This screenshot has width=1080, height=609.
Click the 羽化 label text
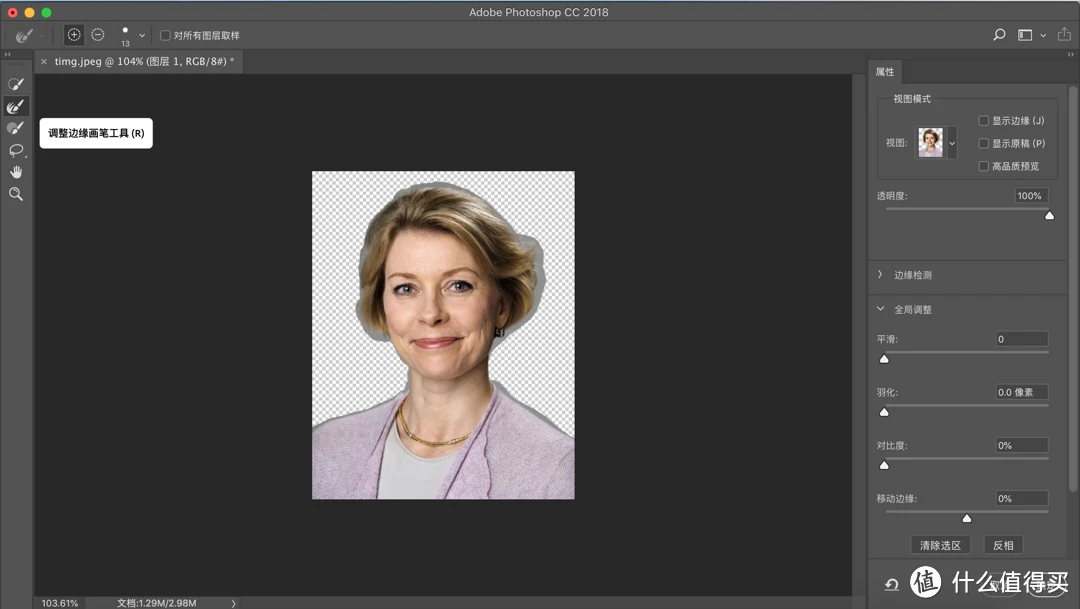pyautogui.click(x=887, y=392)
